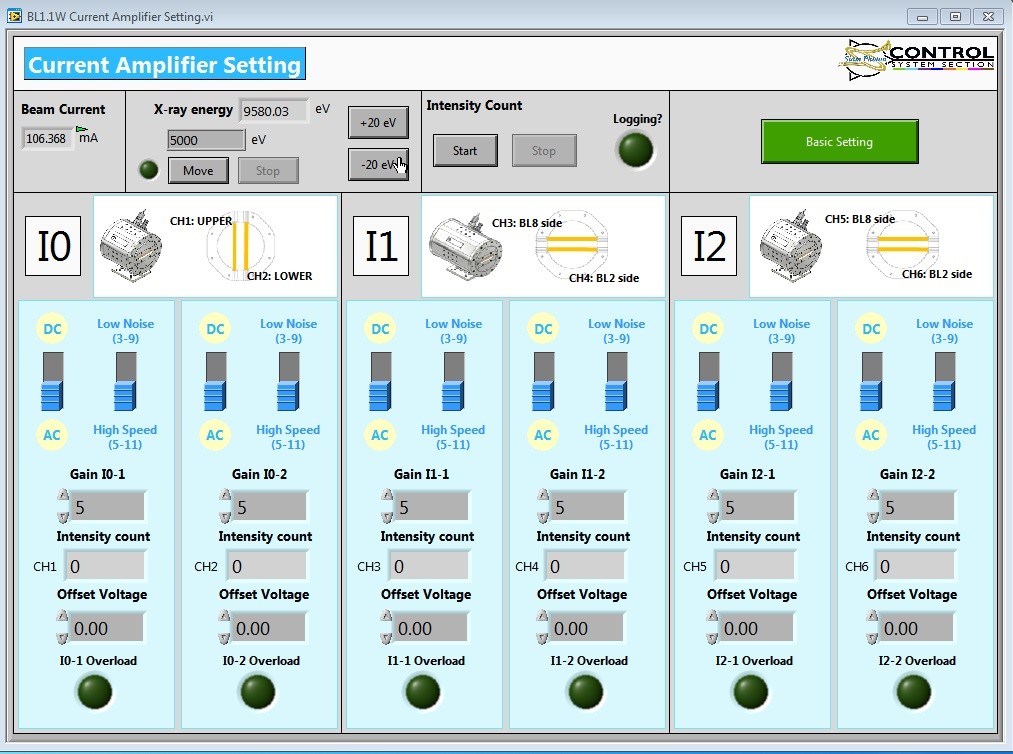Increment Gain I0-1 with up arrow

(63, 496)
